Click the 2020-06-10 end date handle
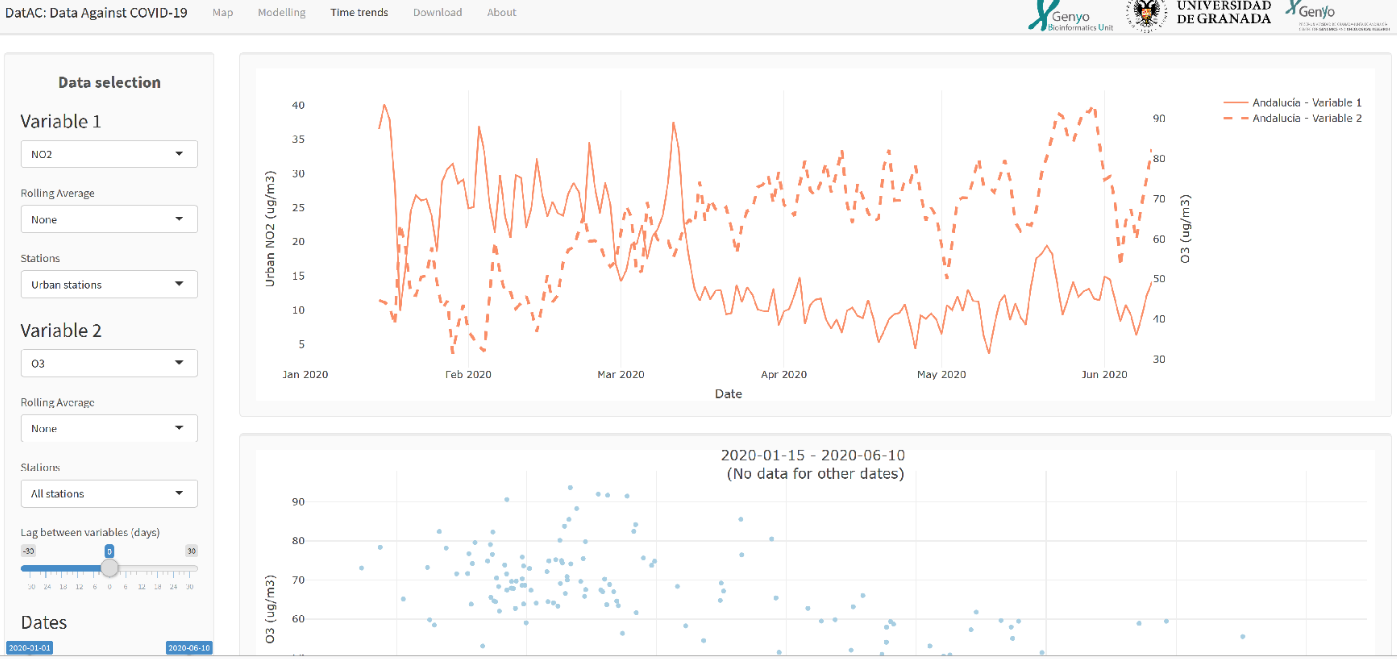This screenshot has width=1397, height=659. [189, 648]
